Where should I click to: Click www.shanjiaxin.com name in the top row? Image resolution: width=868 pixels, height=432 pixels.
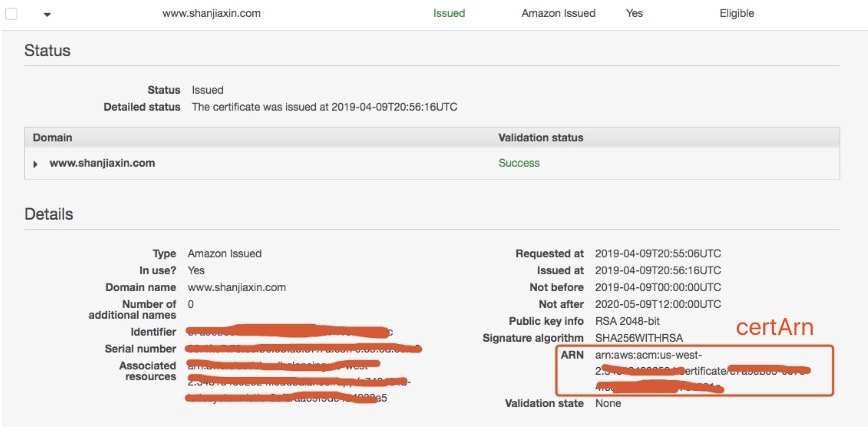click(x=211, y=13)
